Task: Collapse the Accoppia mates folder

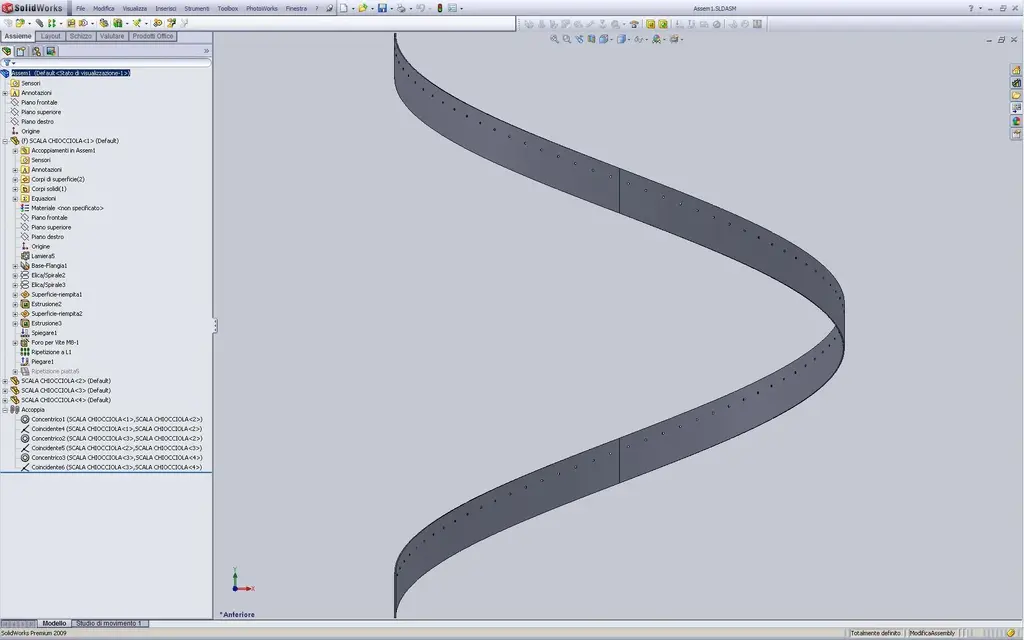Action: [5, 409]
